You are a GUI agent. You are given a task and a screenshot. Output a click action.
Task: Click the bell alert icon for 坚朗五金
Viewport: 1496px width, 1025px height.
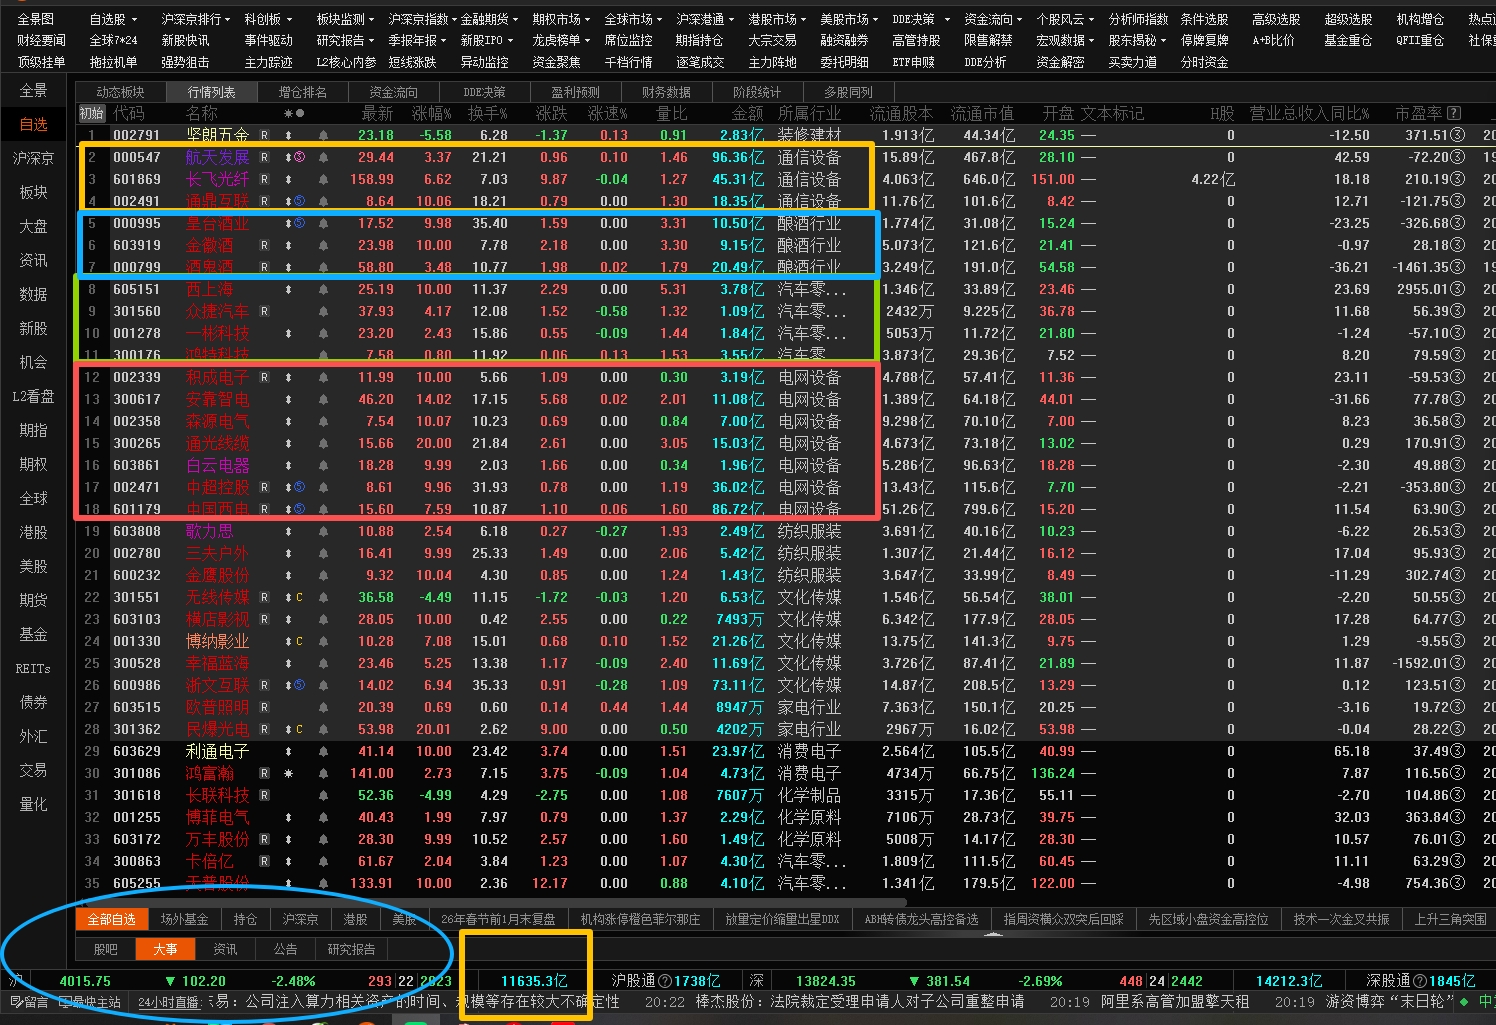(x=323, y=135)
